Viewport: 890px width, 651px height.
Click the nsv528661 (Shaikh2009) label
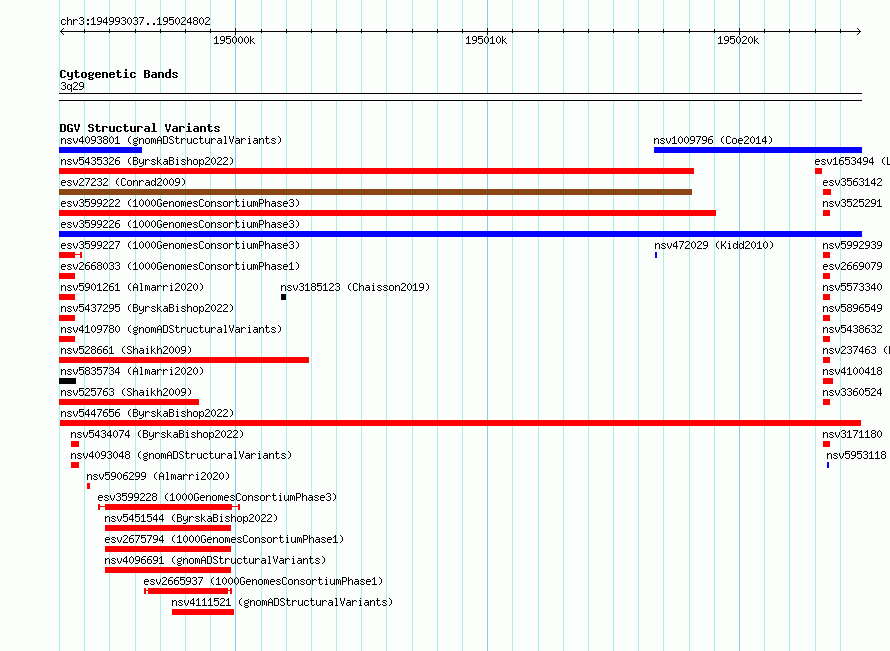(126, 350)
